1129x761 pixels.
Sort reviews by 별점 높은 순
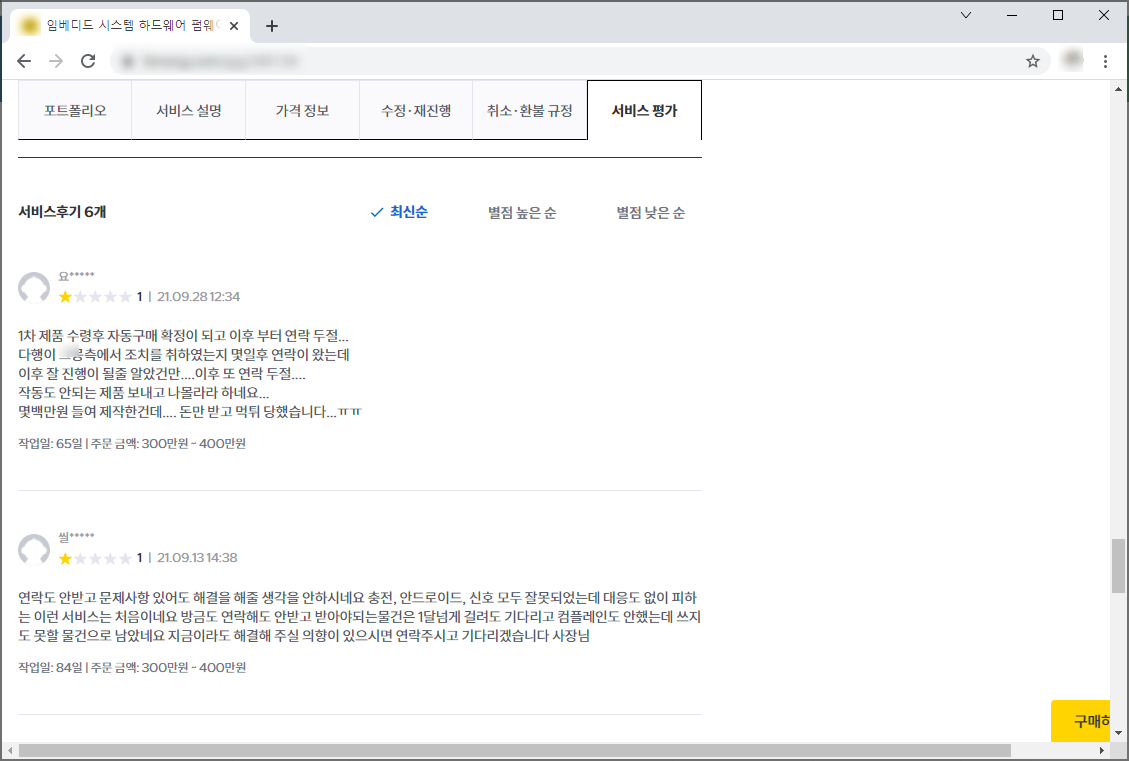[x=521, y=213]
